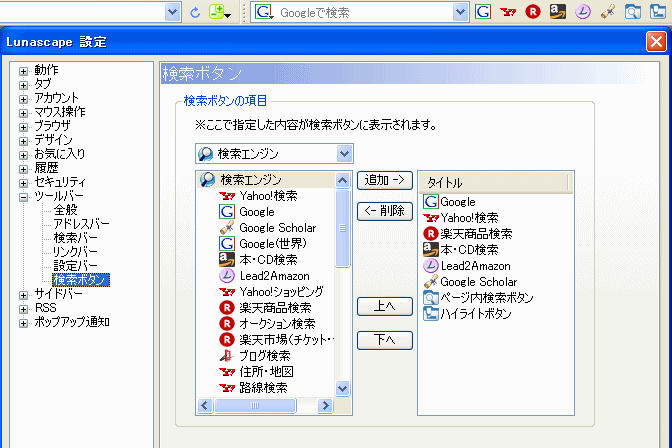The image size is (672, 448).
Task: Collapse the ツールバー tree node
Action: (24, 197)
